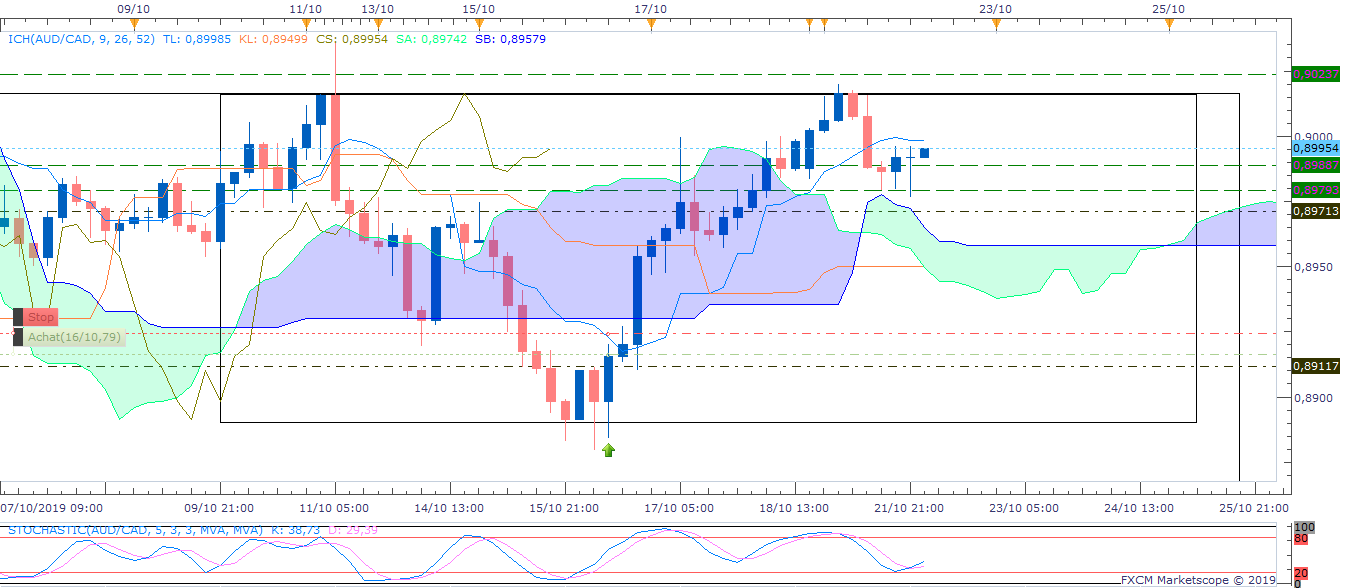The height and width of the screenshot is (588, 1349).
Task: Select the 0,89713 price level tag
Action: 1316,211
